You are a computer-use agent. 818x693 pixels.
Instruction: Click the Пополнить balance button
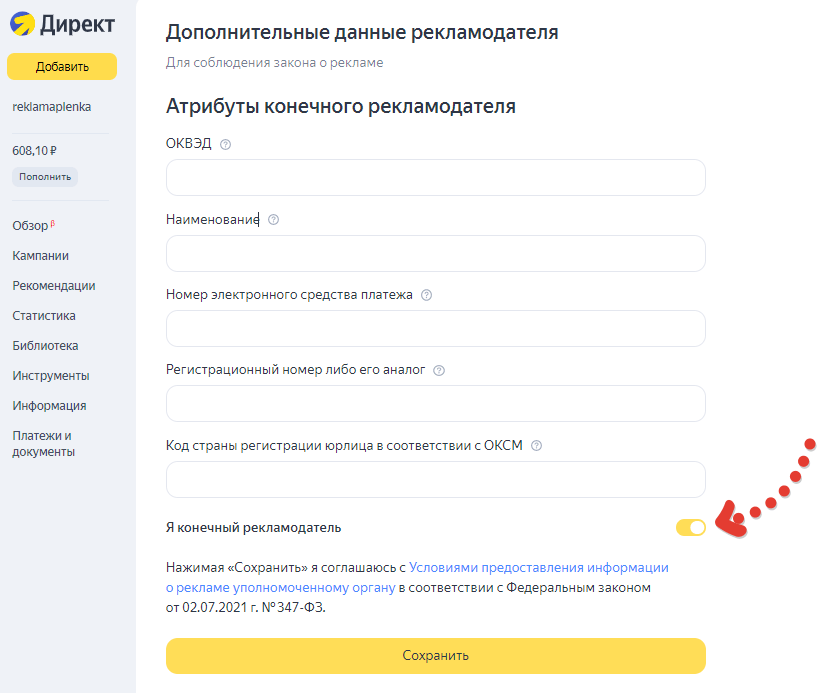pyautogui.click(x=45, y=177)
